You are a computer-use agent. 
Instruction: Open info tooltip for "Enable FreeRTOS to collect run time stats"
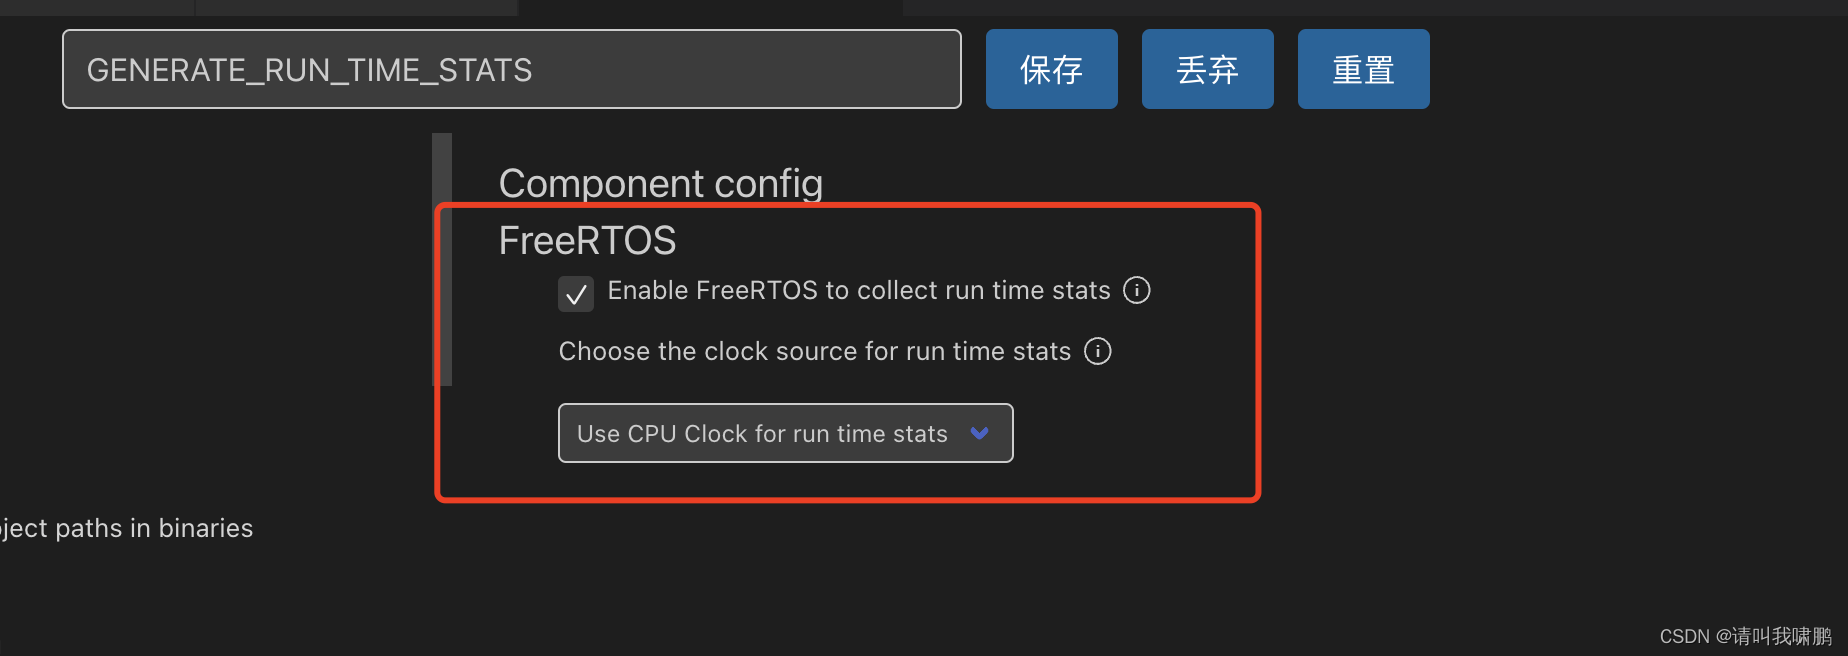[1136, 290]
